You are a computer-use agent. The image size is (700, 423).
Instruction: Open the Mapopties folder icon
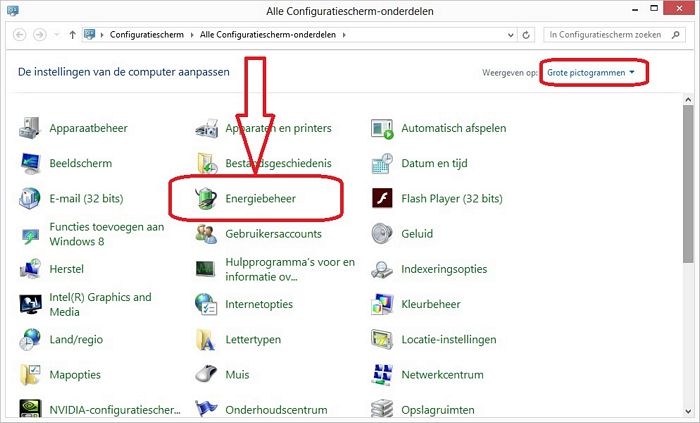[x=30, y=375]
